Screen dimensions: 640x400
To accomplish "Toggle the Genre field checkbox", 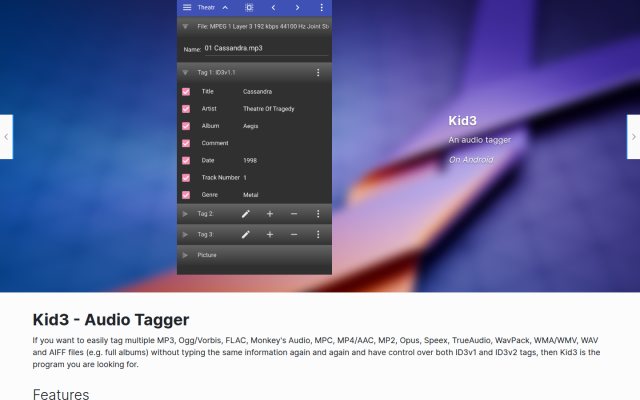I will [x=186, y=195].
